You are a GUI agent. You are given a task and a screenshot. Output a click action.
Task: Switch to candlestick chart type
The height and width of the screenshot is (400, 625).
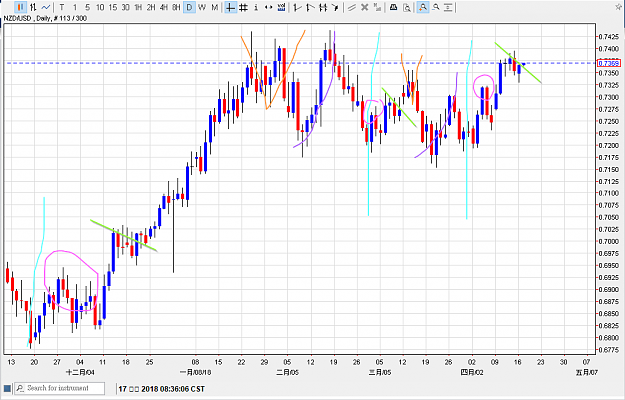[x=20, y=7]
